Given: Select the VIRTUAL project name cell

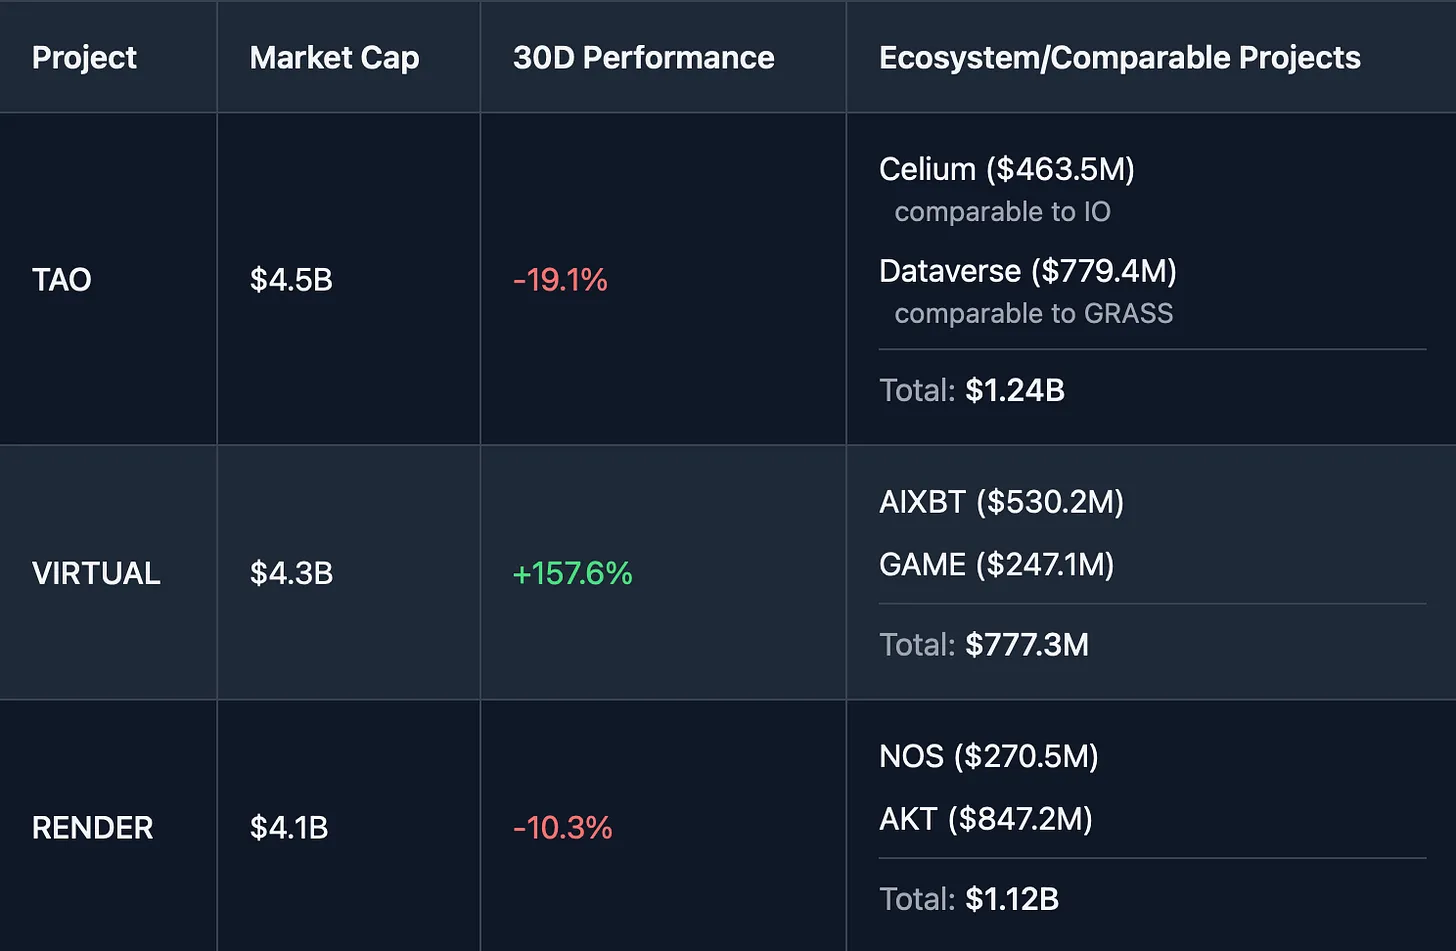Looking at the screenshot, I should tap(96, 573).
